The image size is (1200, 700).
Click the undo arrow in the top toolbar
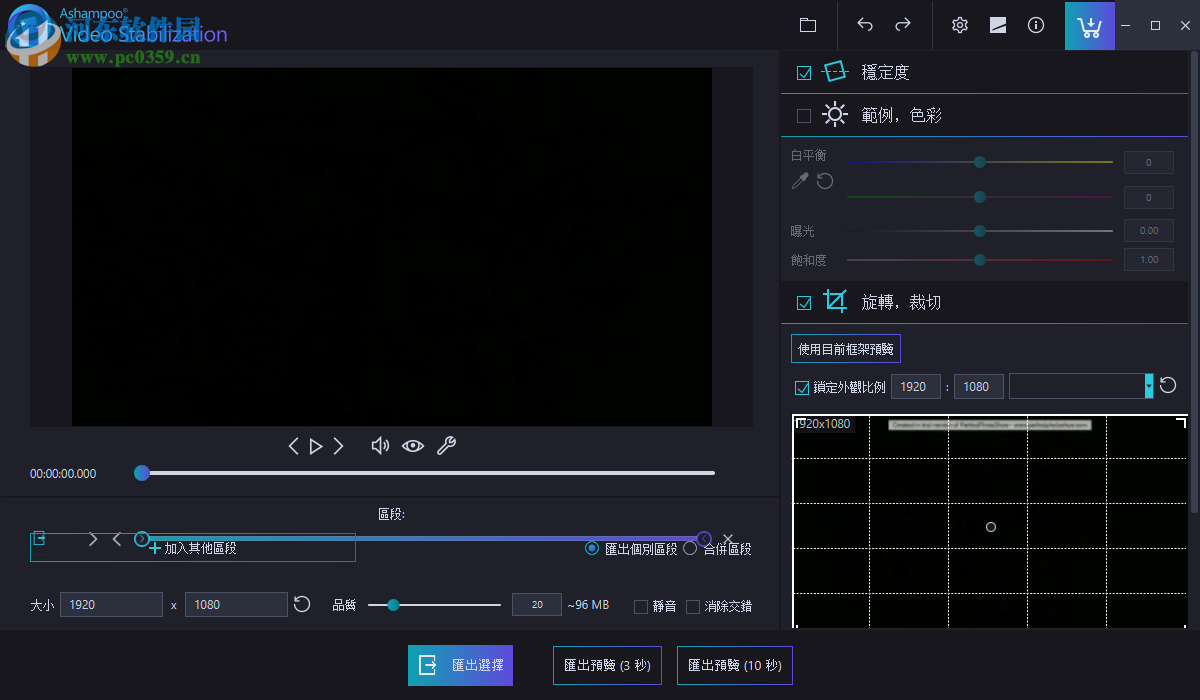(864, 25)
